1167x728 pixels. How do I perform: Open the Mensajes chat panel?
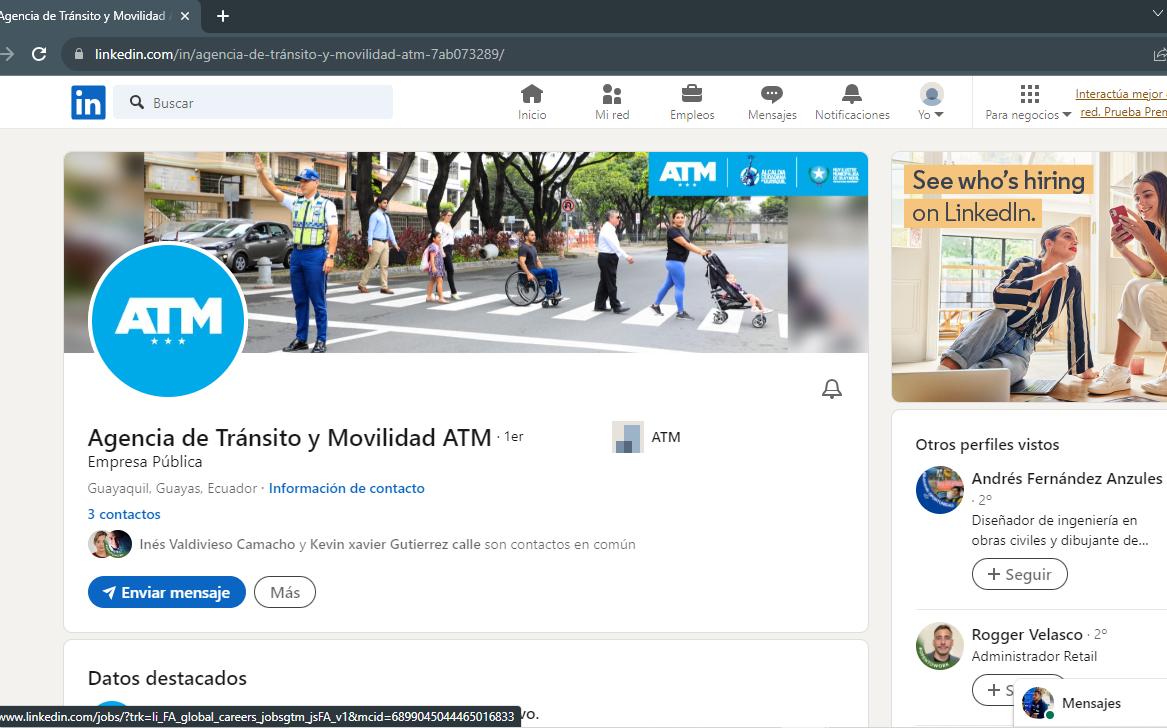1090,703
